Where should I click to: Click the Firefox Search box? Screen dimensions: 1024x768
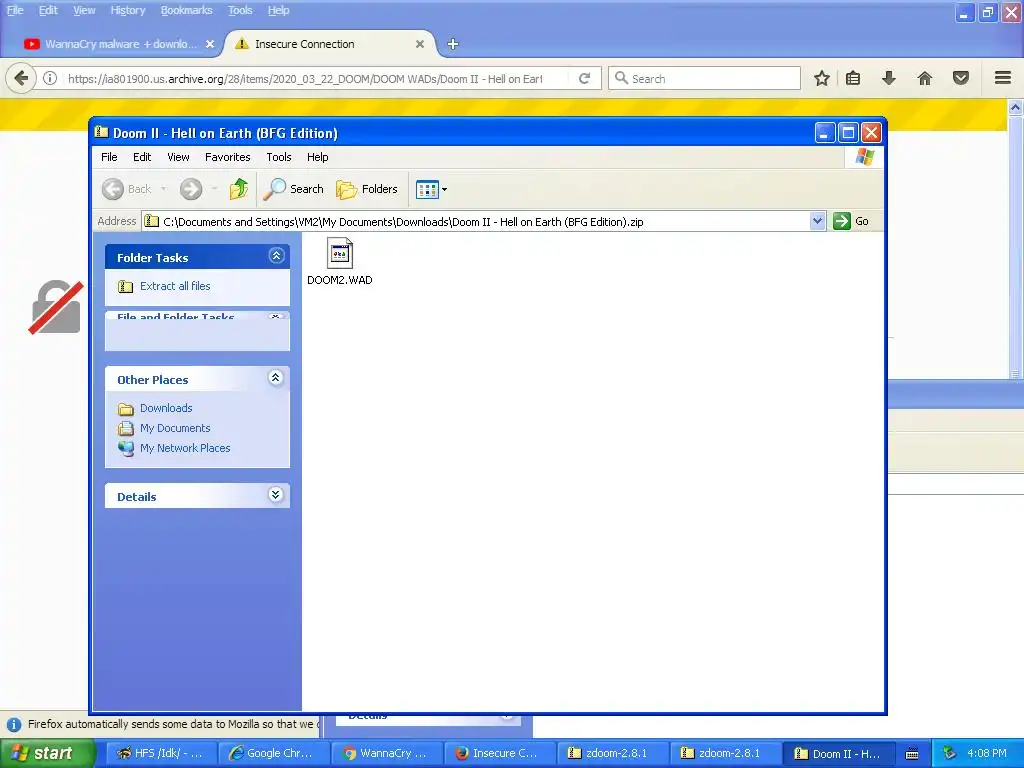pyautogui.click(x=704, y=78)
